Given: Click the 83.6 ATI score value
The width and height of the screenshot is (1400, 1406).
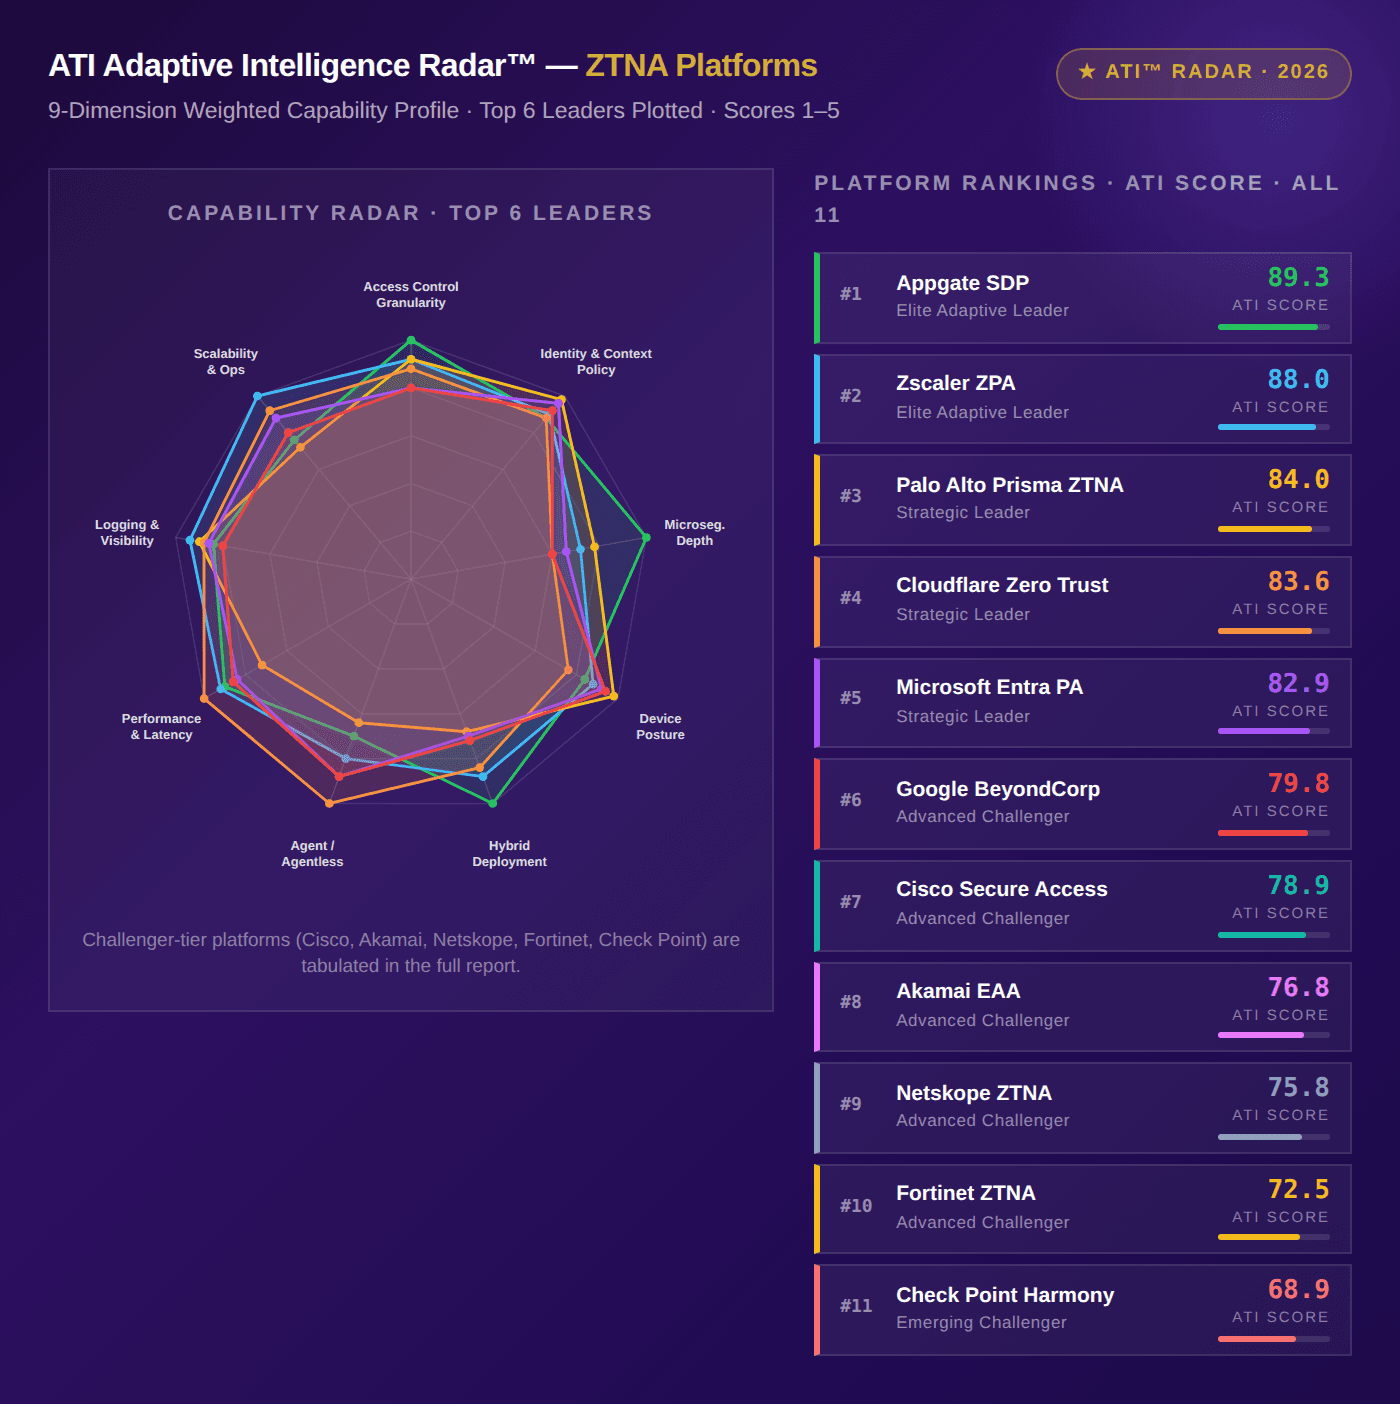Looking at the screenshot, I should coord(1298,581).
